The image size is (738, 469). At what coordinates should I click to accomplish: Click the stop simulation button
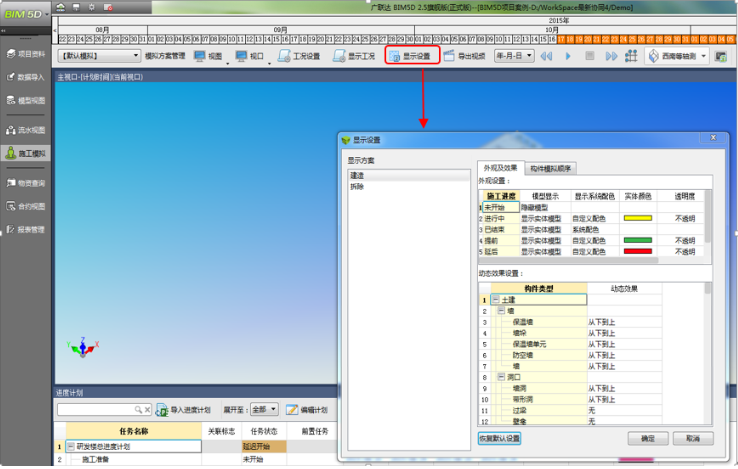coord(589,56)
